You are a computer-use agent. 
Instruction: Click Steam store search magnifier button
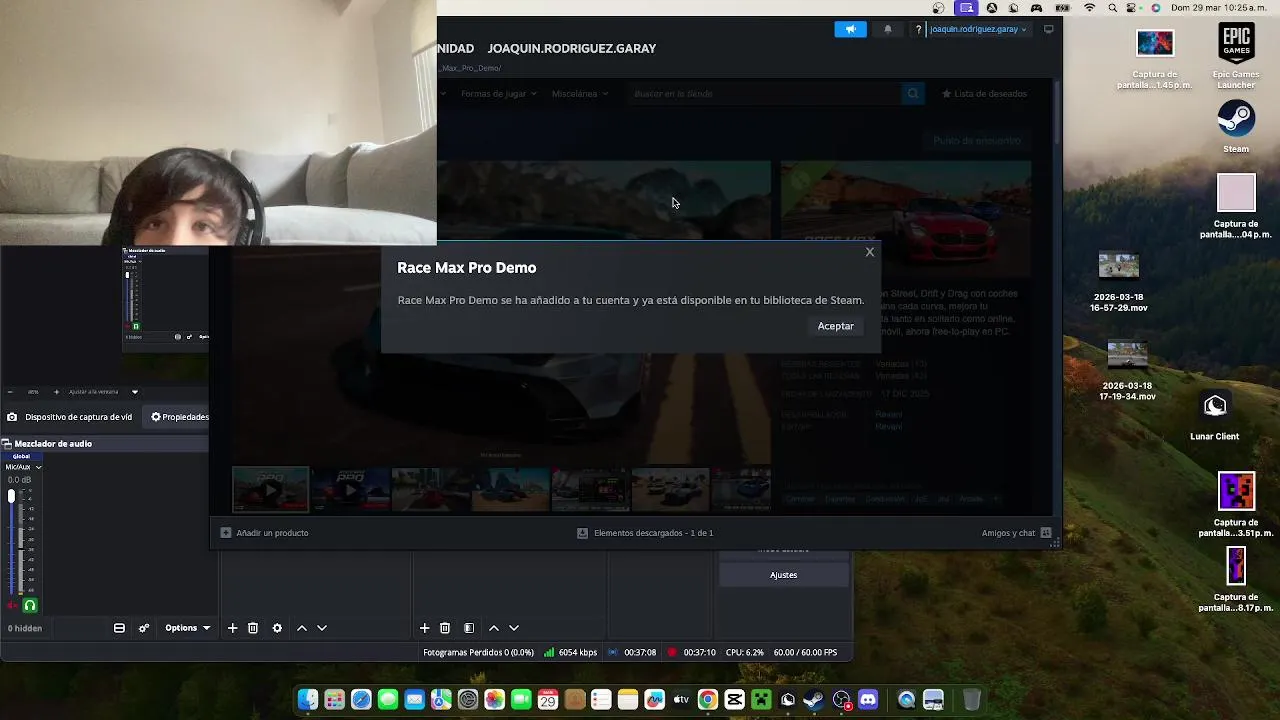[x=912, y=93]
